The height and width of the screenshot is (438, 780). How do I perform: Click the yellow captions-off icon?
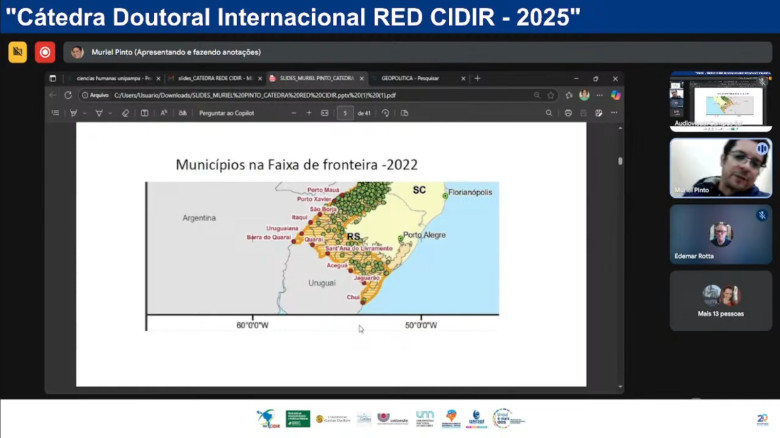coord(17,52)
